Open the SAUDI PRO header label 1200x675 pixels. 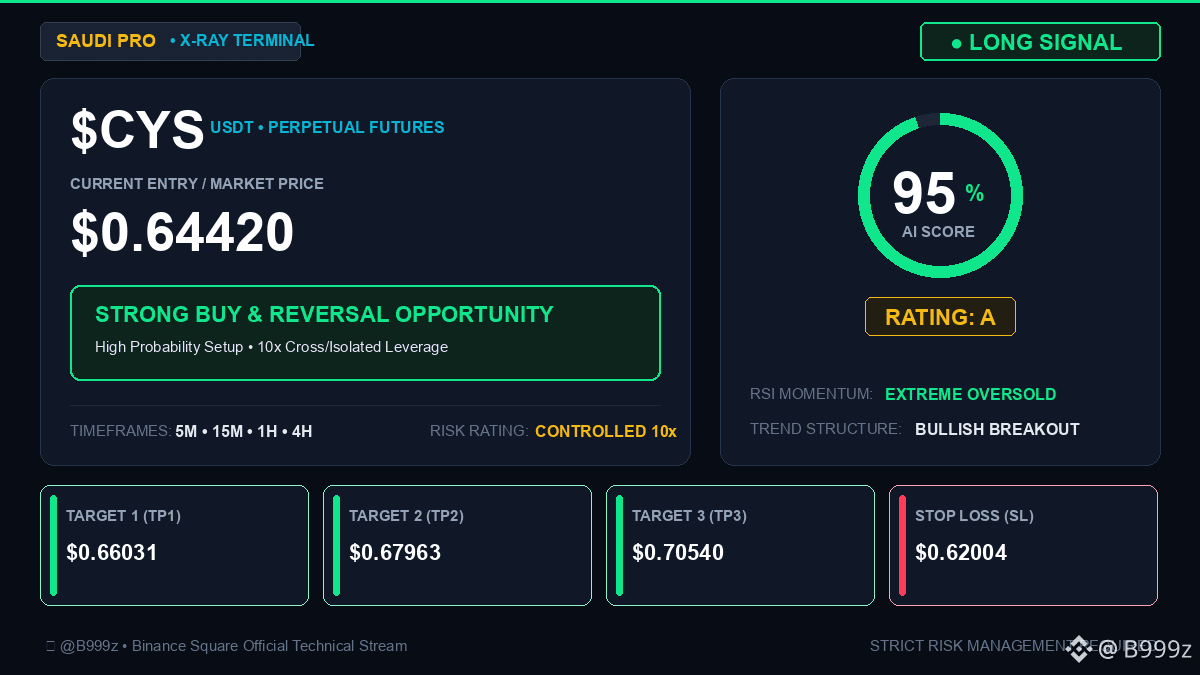point(106,41)
